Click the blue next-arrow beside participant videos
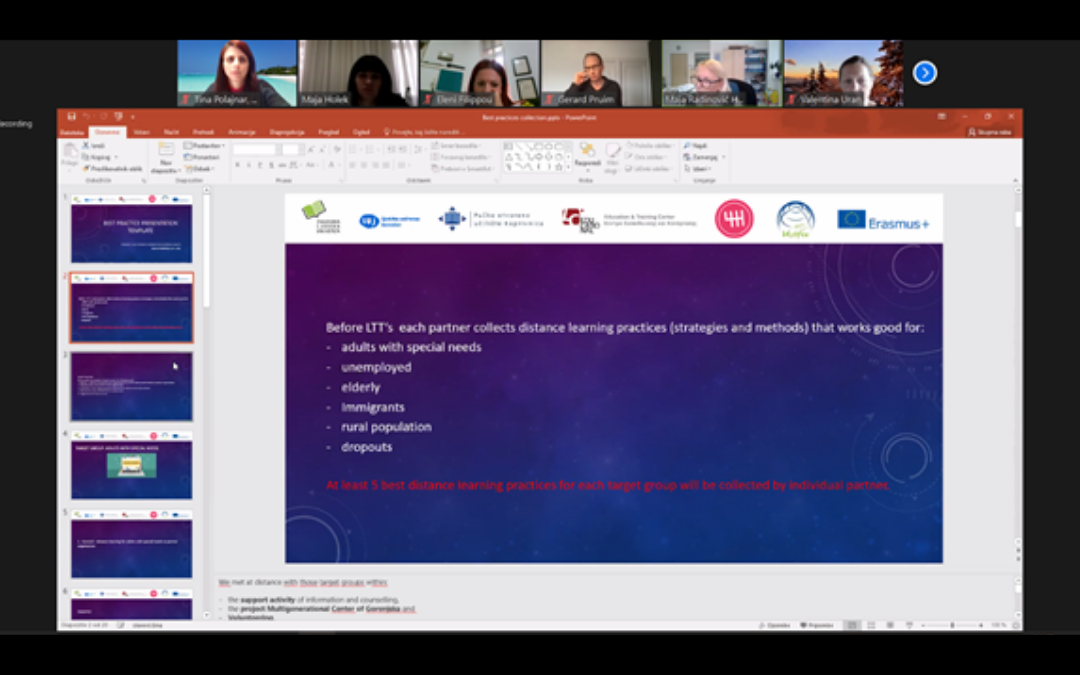Image resolution: width=1080 pixels, height=675 pixels. [925, 72]
